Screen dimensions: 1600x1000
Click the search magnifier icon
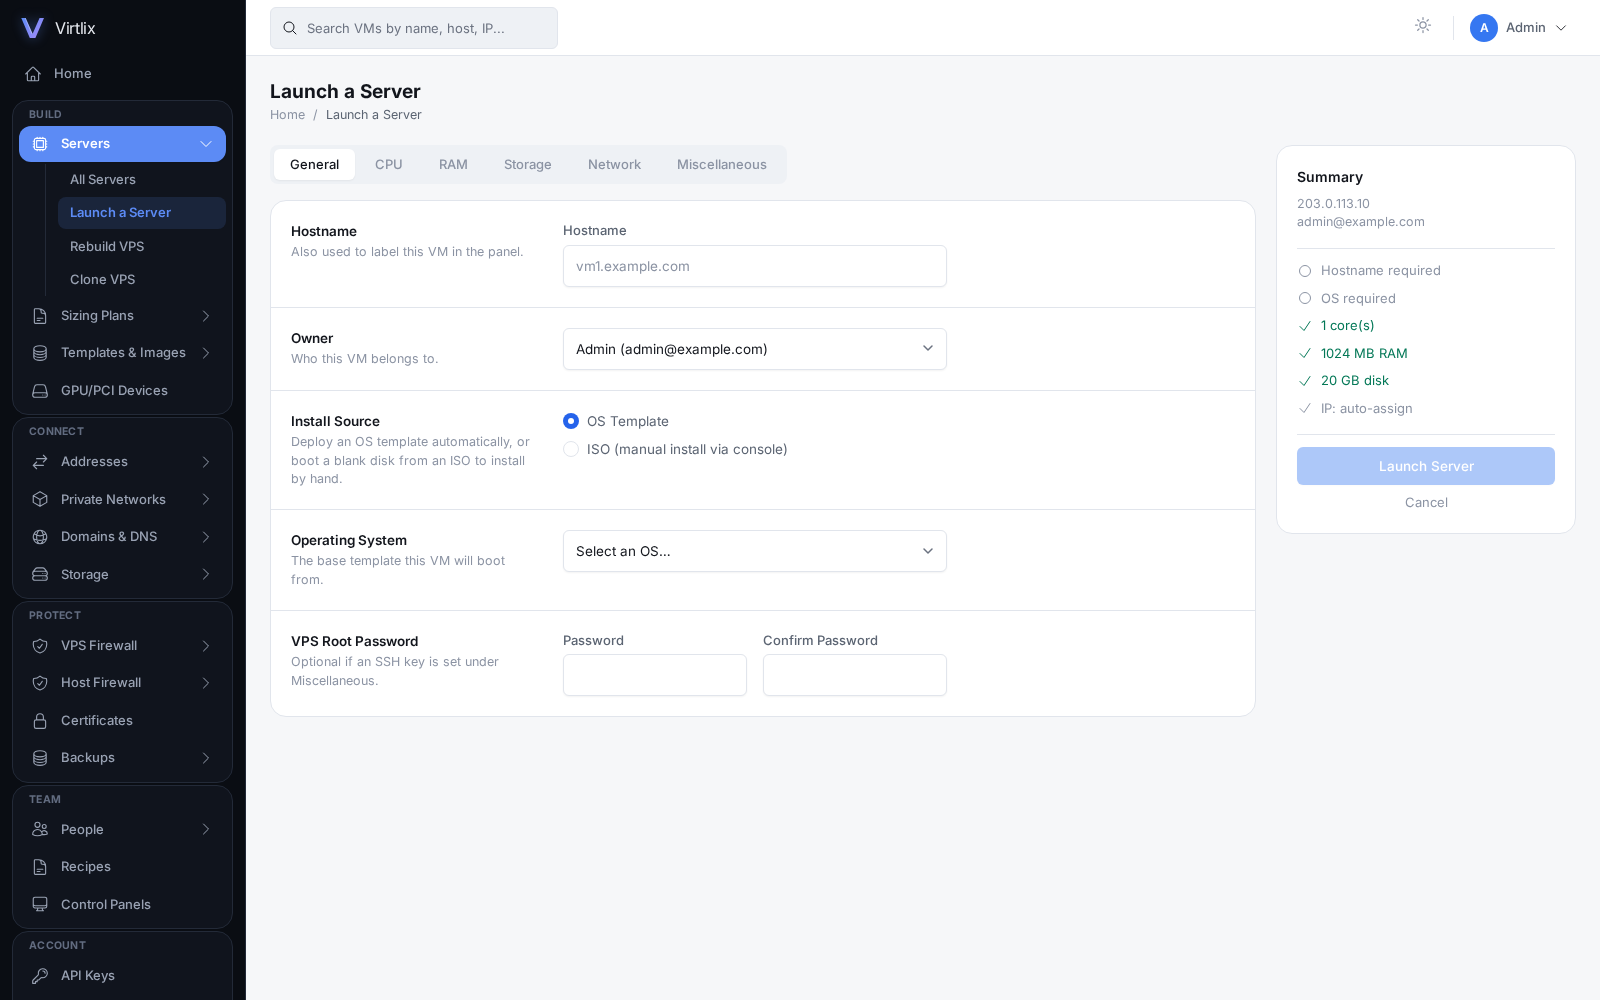pyautogui.click(x=290, y=28)
